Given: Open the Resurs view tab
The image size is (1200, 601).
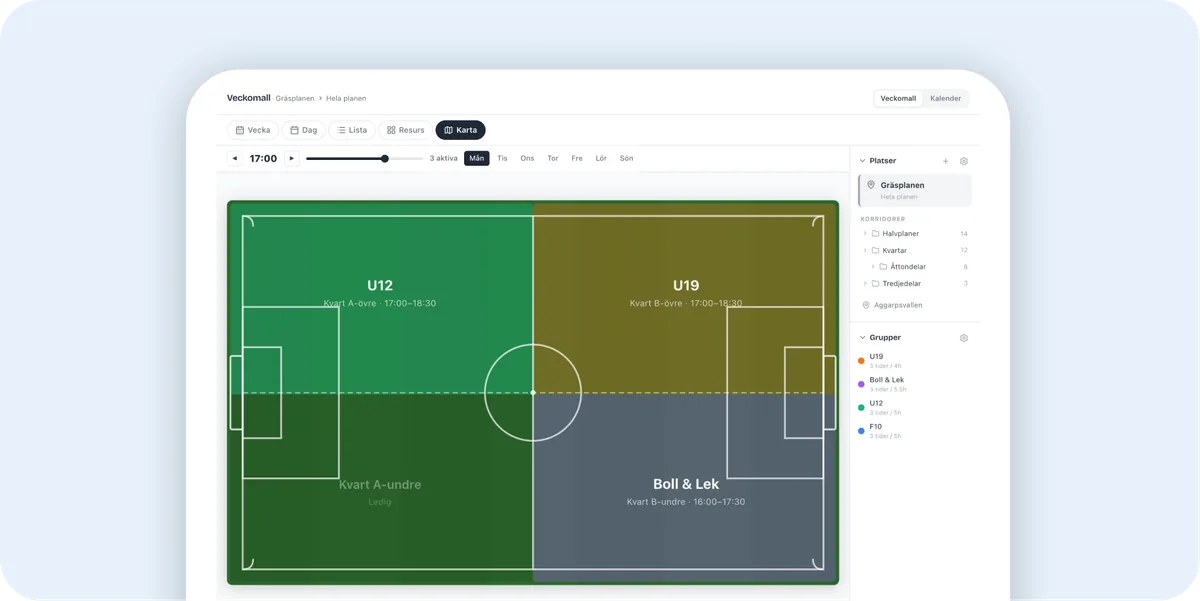Looking at the screenshot, I should [x=406, y=130].
